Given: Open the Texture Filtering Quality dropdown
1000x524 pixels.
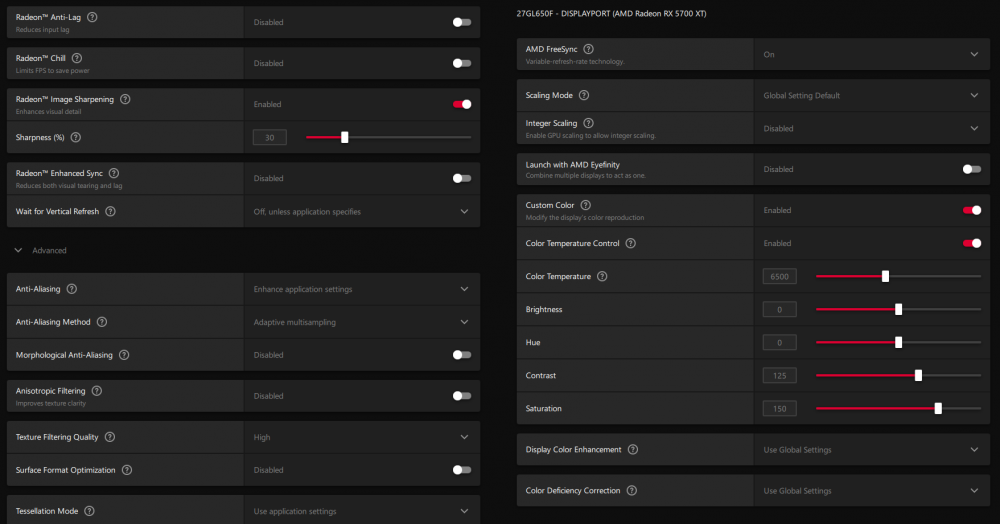Looking at the screenshot, I should [464, 437].
